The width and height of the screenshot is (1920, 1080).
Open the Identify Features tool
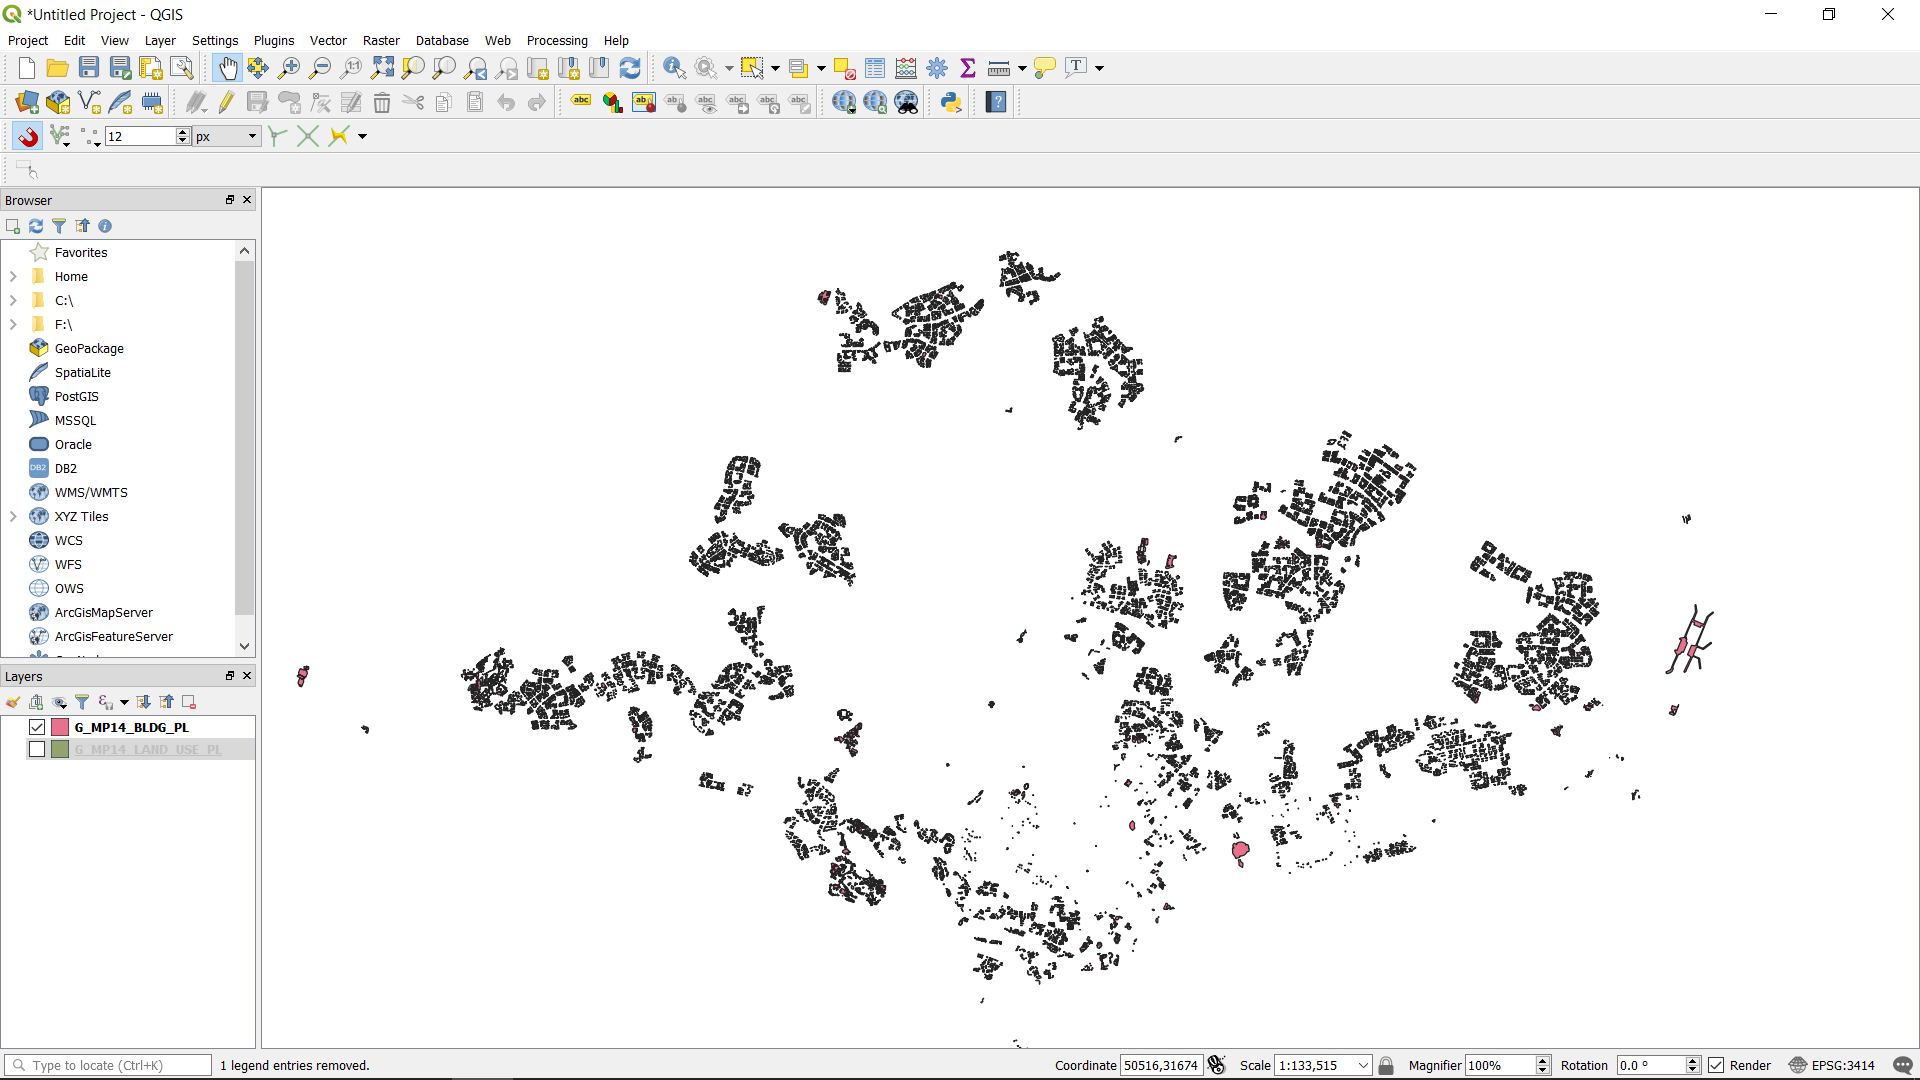coord(674,68)
